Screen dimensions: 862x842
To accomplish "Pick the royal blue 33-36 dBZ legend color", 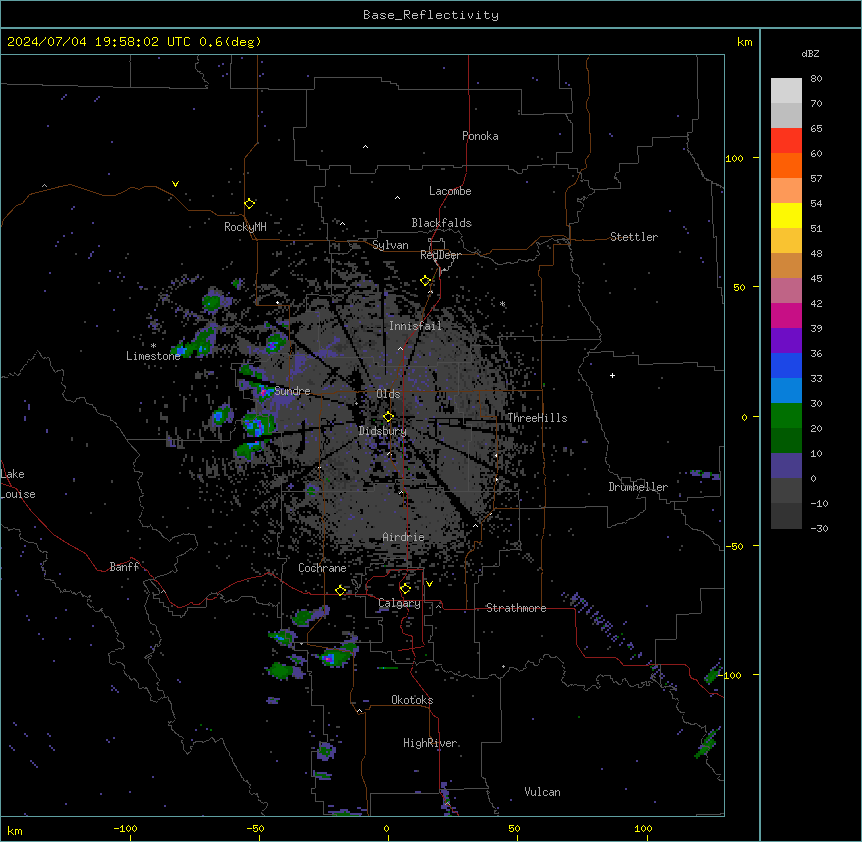I will [786, 365].
